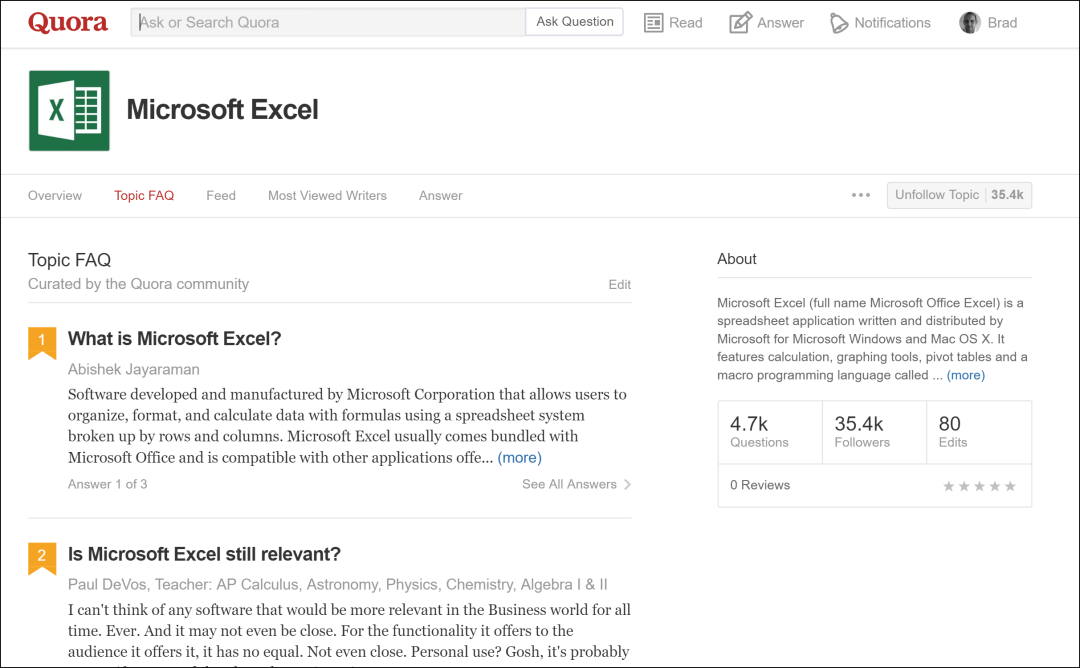Viewport: 1080px width, 668px height.
Task: Click the Quora logo
Action: (68, 23)
